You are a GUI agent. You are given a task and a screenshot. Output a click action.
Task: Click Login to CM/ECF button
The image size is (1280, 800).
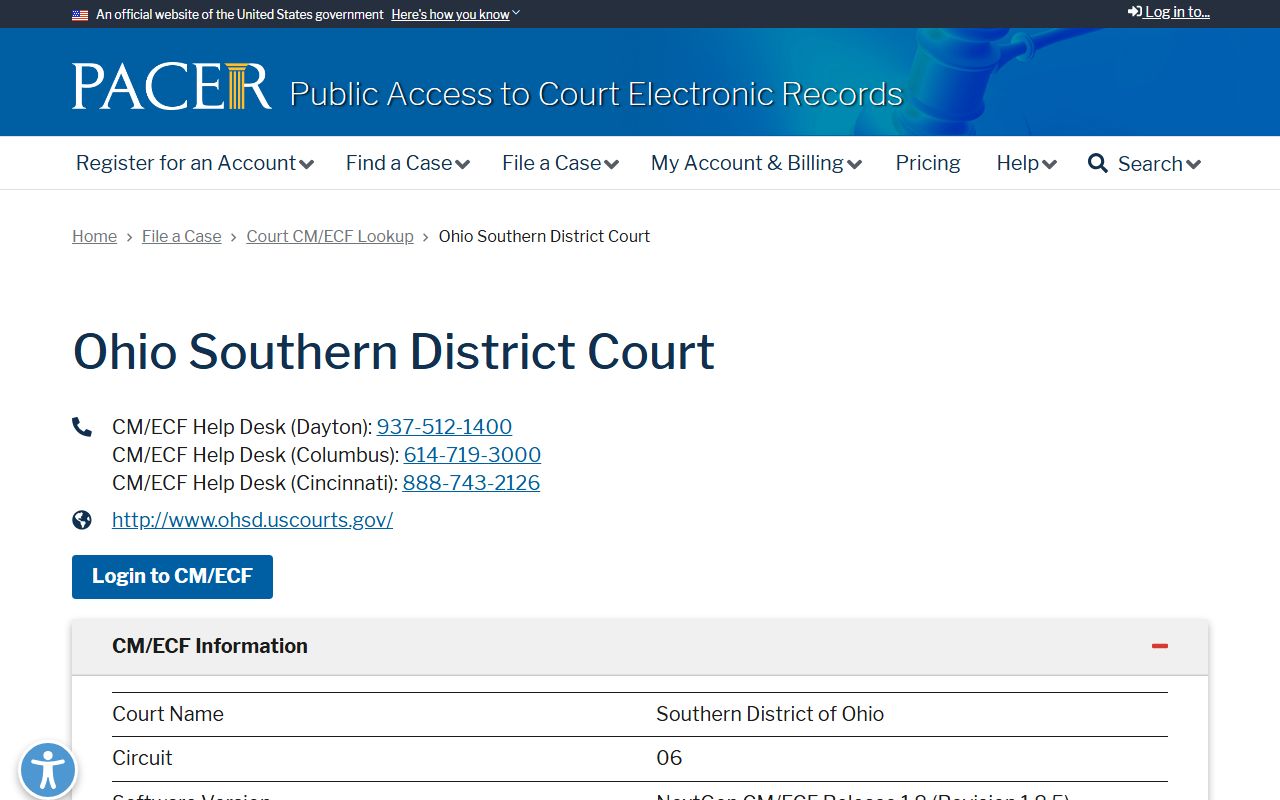click(172, 577)
